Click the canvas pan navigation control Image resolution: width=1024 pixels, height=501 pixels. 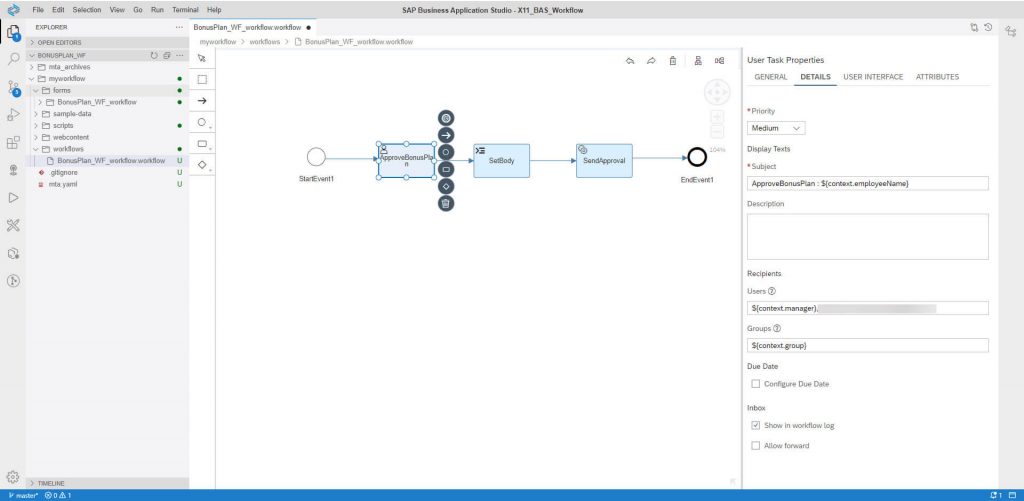click(716, 93)
